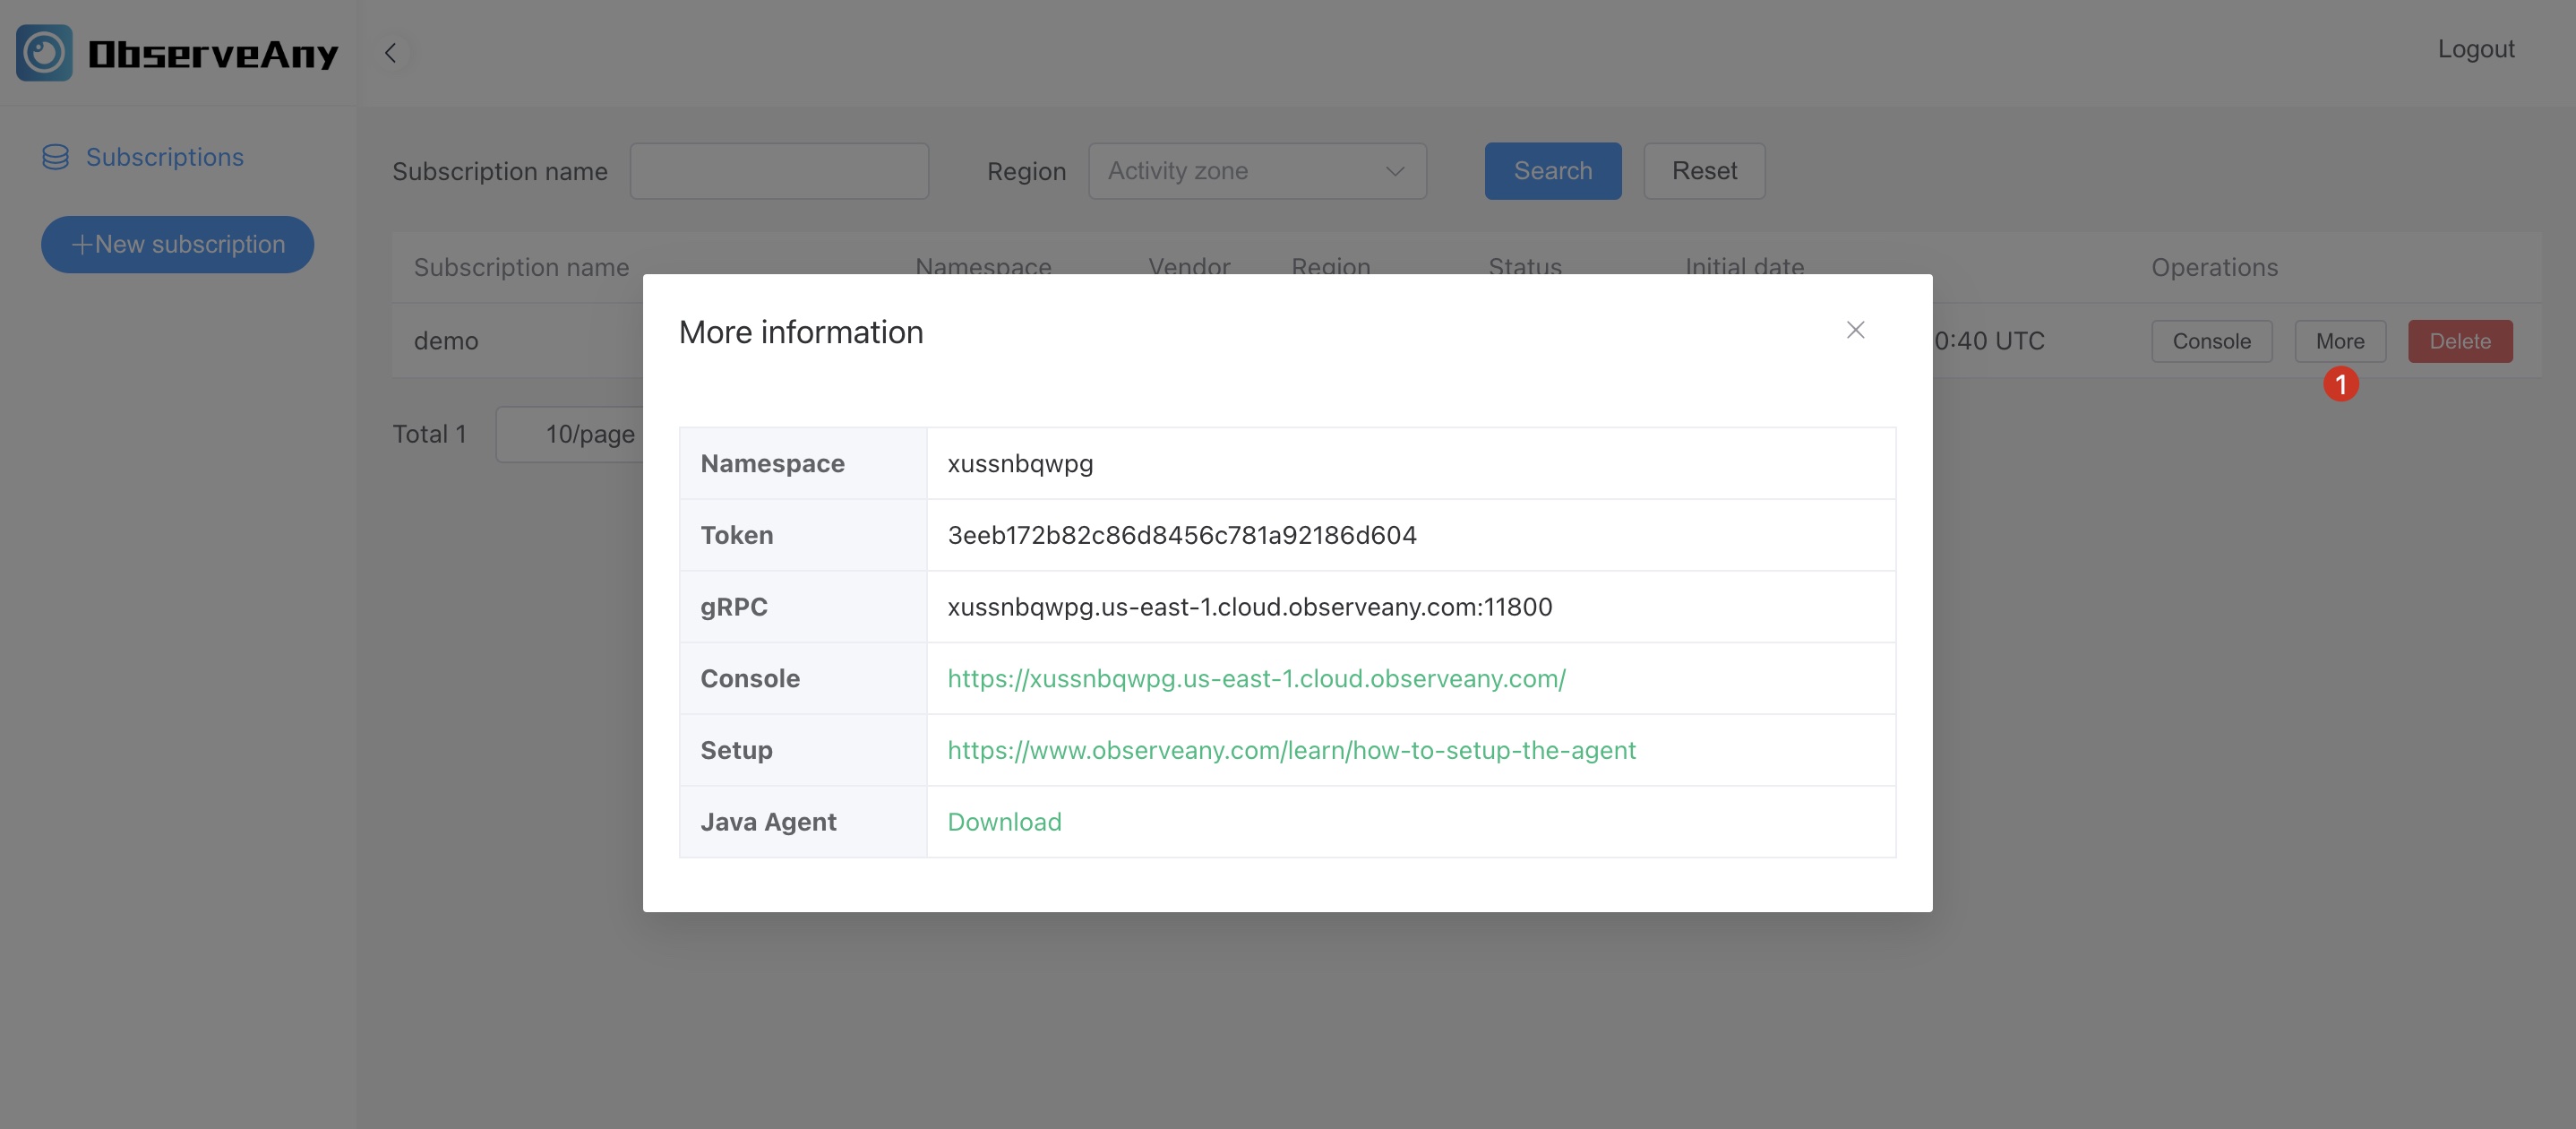
Task: Click the Token value text
Action: [1182, 535]
